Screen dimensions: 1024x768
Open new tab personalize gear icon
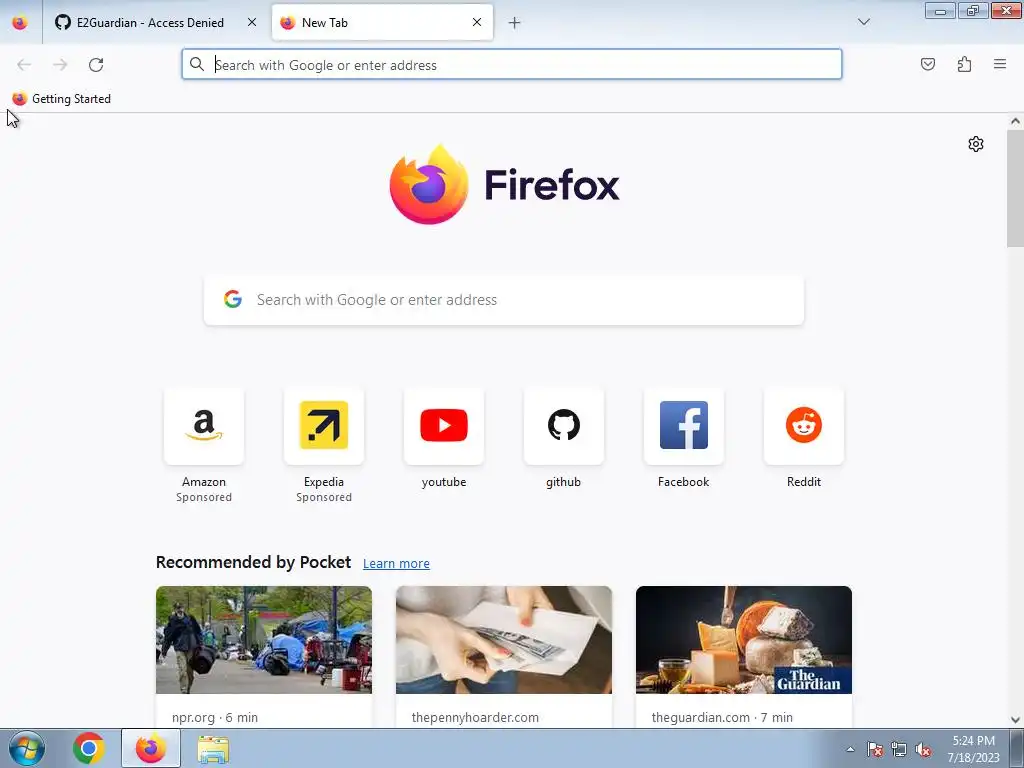click(976, 144)
